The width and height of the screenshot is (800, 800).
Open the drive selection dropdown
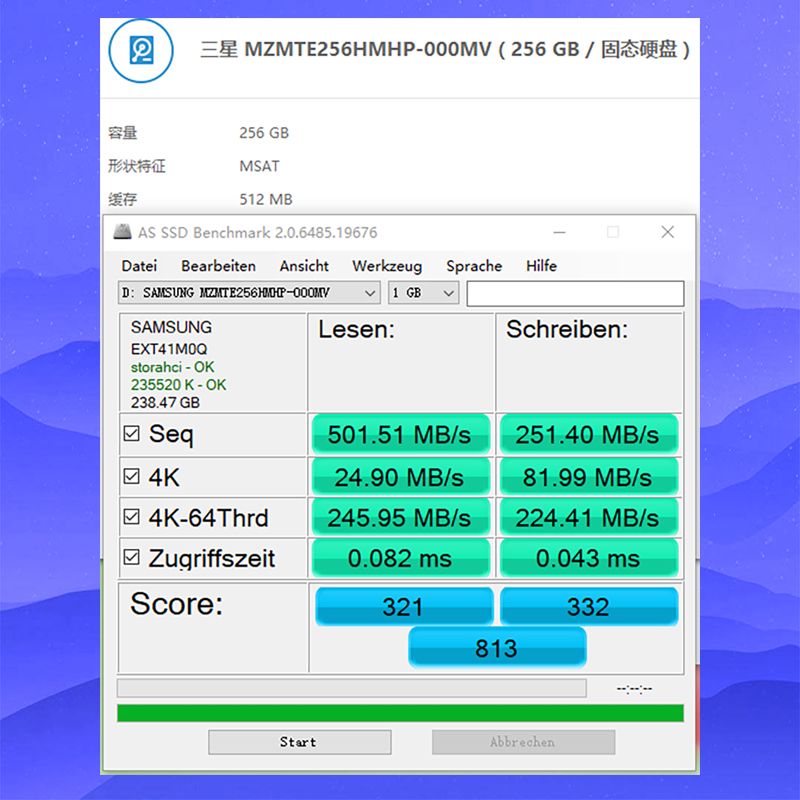(x=249, y=293)
